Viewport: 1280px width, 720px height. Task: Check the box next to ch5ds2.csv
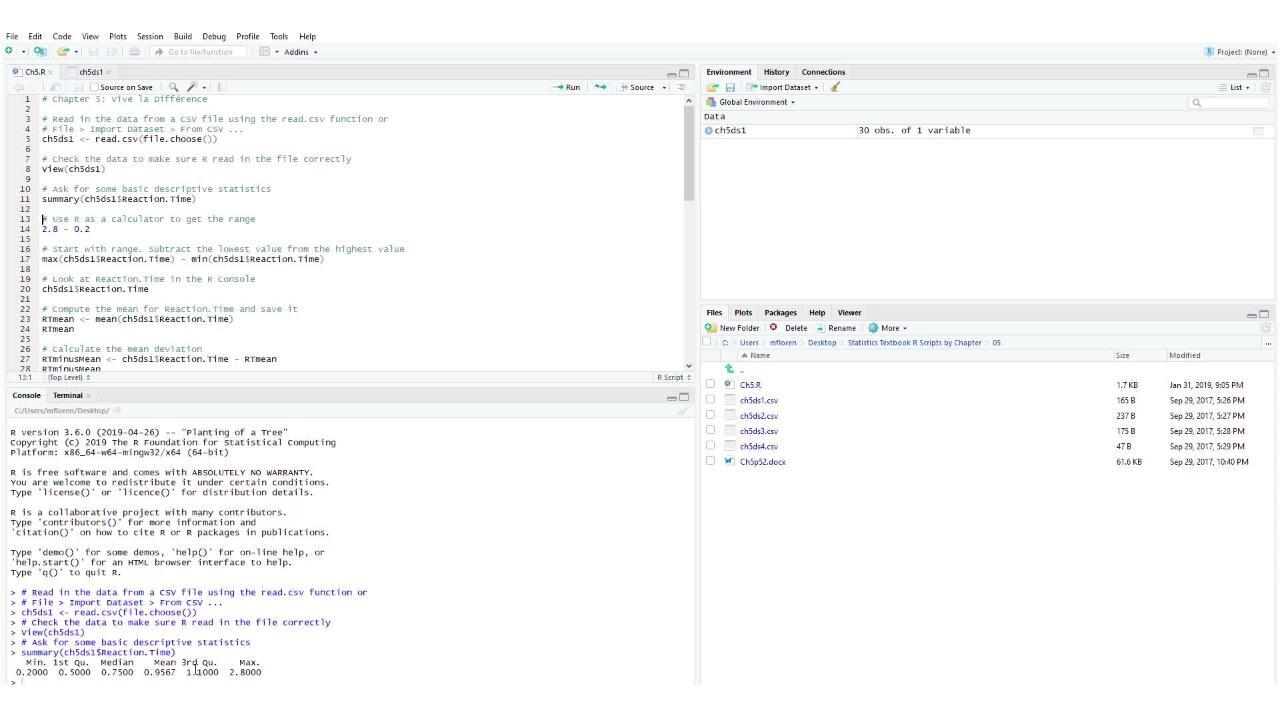pos(710,415)
